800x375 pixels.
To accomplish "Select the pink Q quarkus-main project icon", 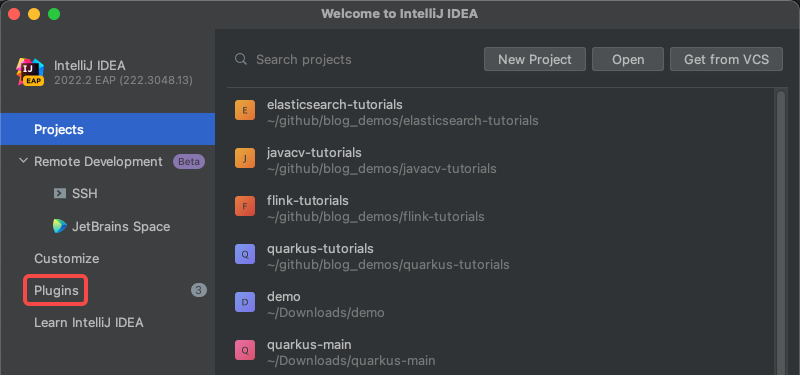I will pos(245,350).
